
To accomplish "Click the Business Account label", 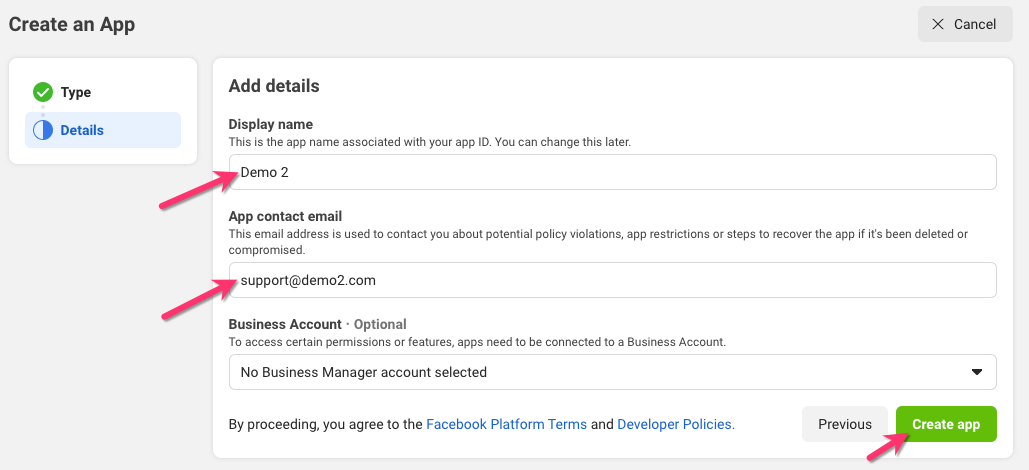I will click(285, 324).
